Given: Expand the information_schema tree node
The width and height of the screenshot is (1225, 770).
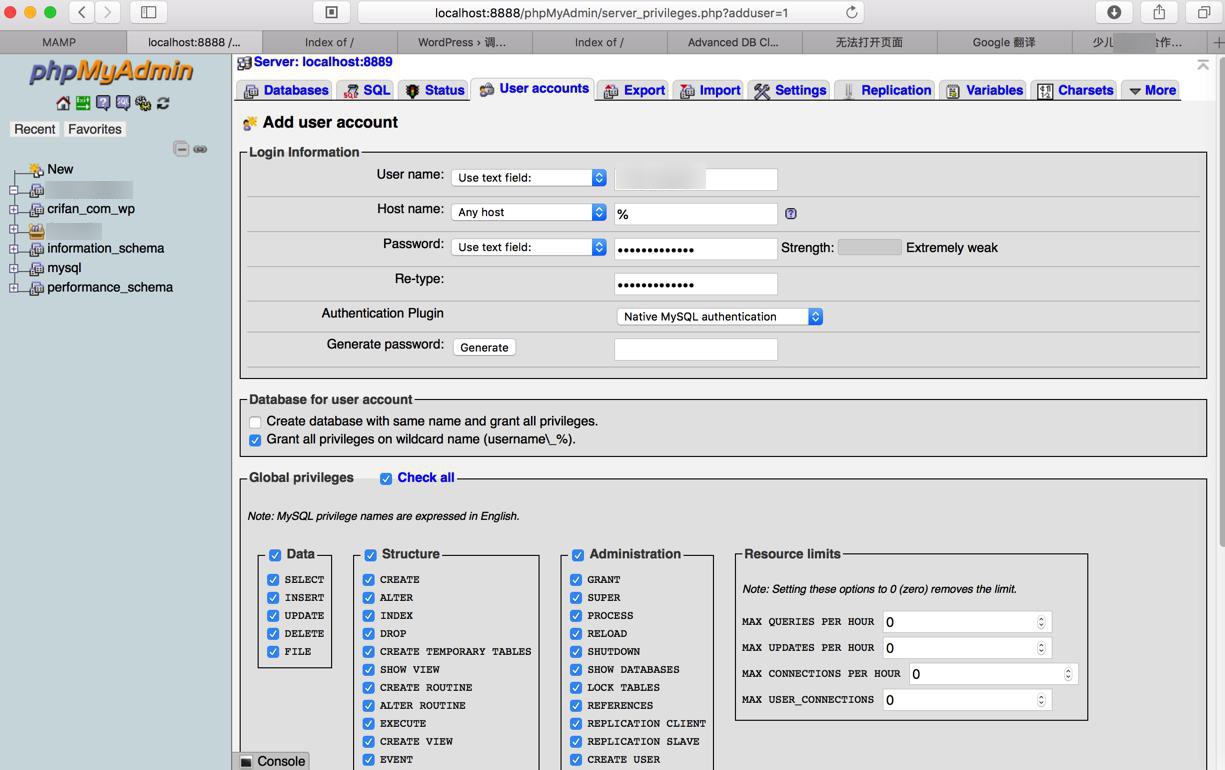Looking at the screenshot, I should [x=14, y=248].
